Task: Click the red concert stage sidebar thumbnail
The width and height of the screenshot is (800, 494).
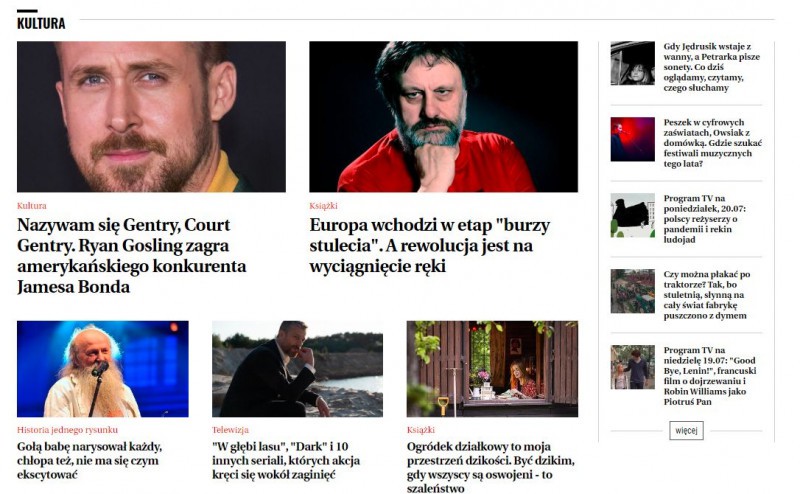Action: 633,139
